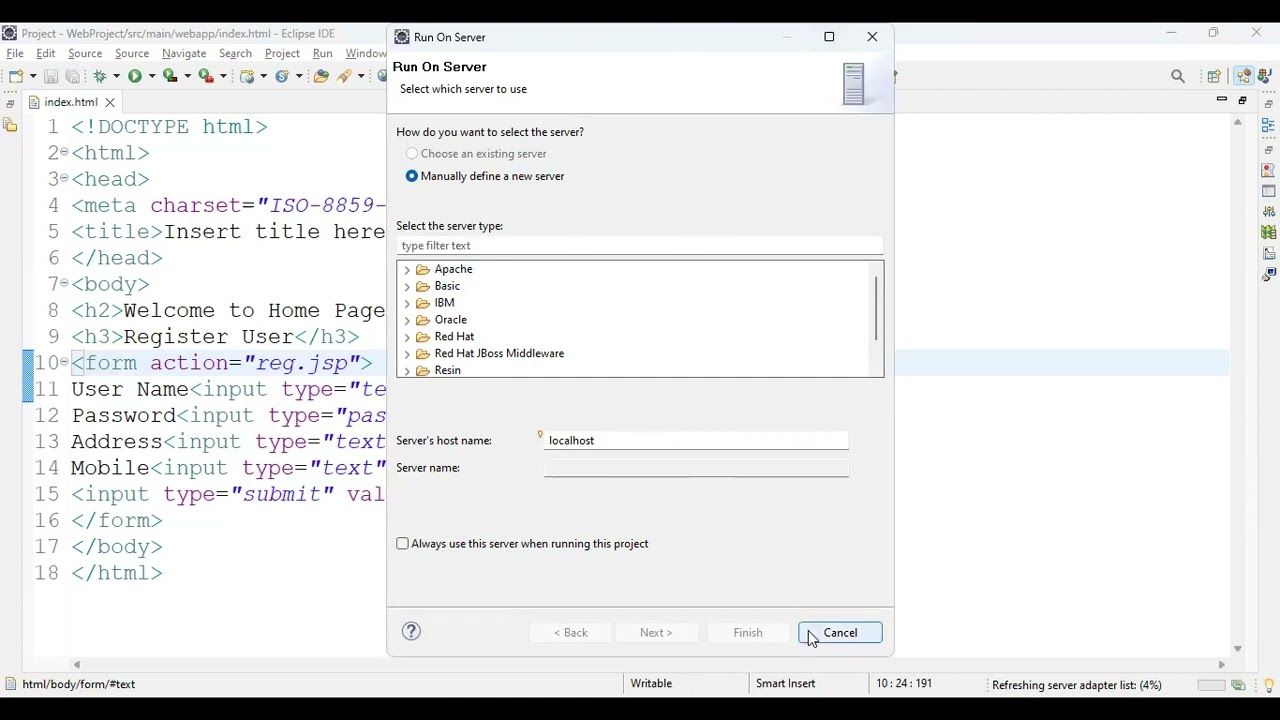This screenshot has width=1280, height=720.
Task: Click the Debug bug icon
Action: pos(100,76)
